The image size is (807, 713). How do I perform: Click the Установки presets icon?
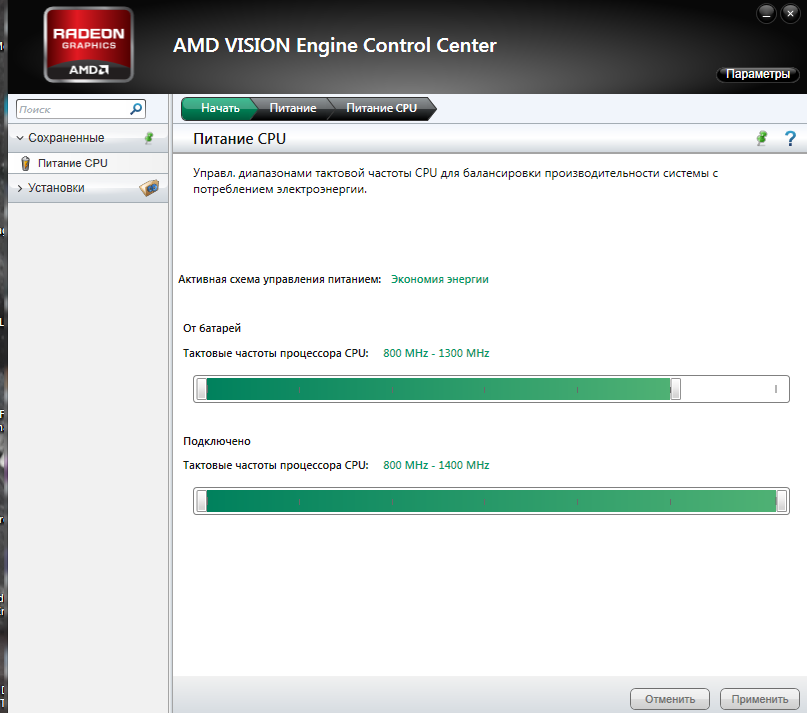click(149, 188)
